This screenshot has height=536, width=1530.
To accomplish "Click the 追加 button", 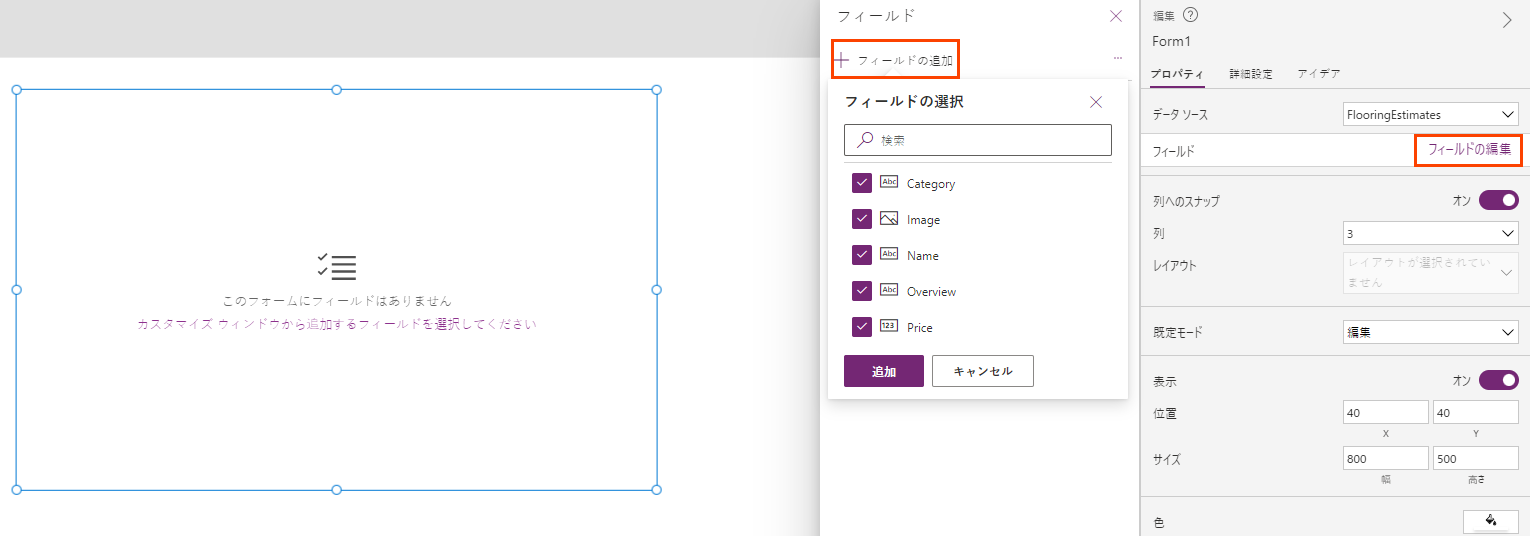I will pyautogui.click(x=883, y=371).
